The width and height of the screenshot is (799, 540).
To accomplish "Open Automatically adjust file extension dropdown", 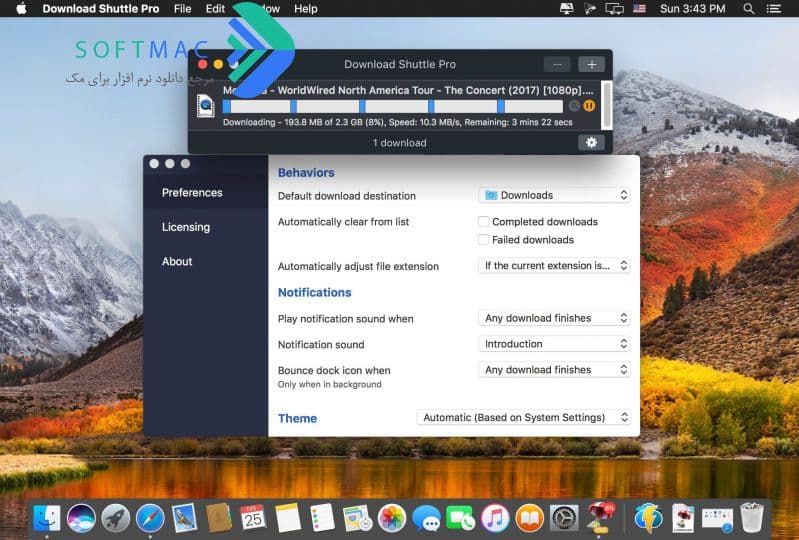I will [554, 265].
